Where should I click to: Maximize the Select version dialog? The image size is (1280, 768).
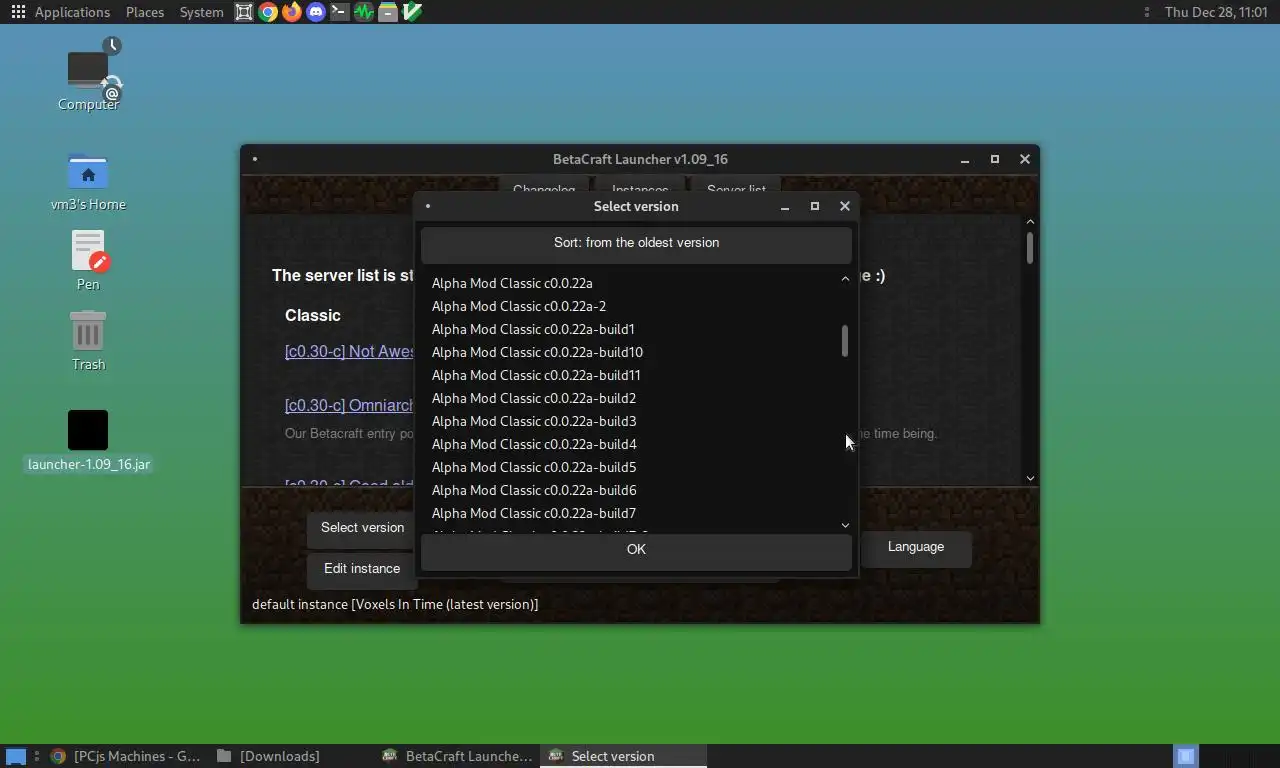815,206
